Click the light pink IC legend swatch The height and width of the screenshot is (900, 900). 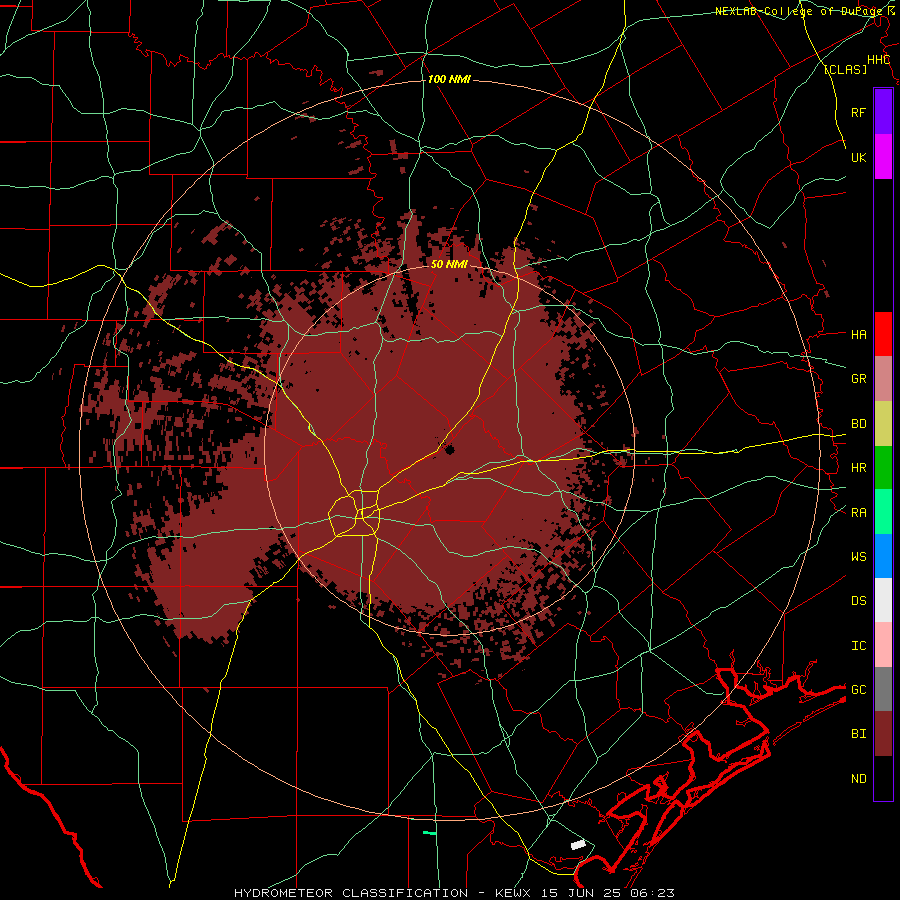(883, 645)
